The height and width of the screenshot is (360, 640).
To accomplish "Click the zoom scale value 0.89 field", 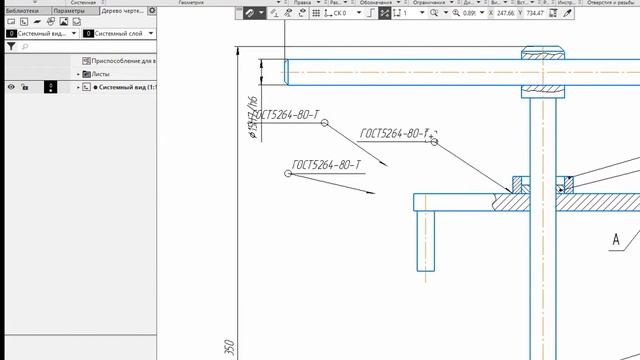I will click(x=469, y=13).
